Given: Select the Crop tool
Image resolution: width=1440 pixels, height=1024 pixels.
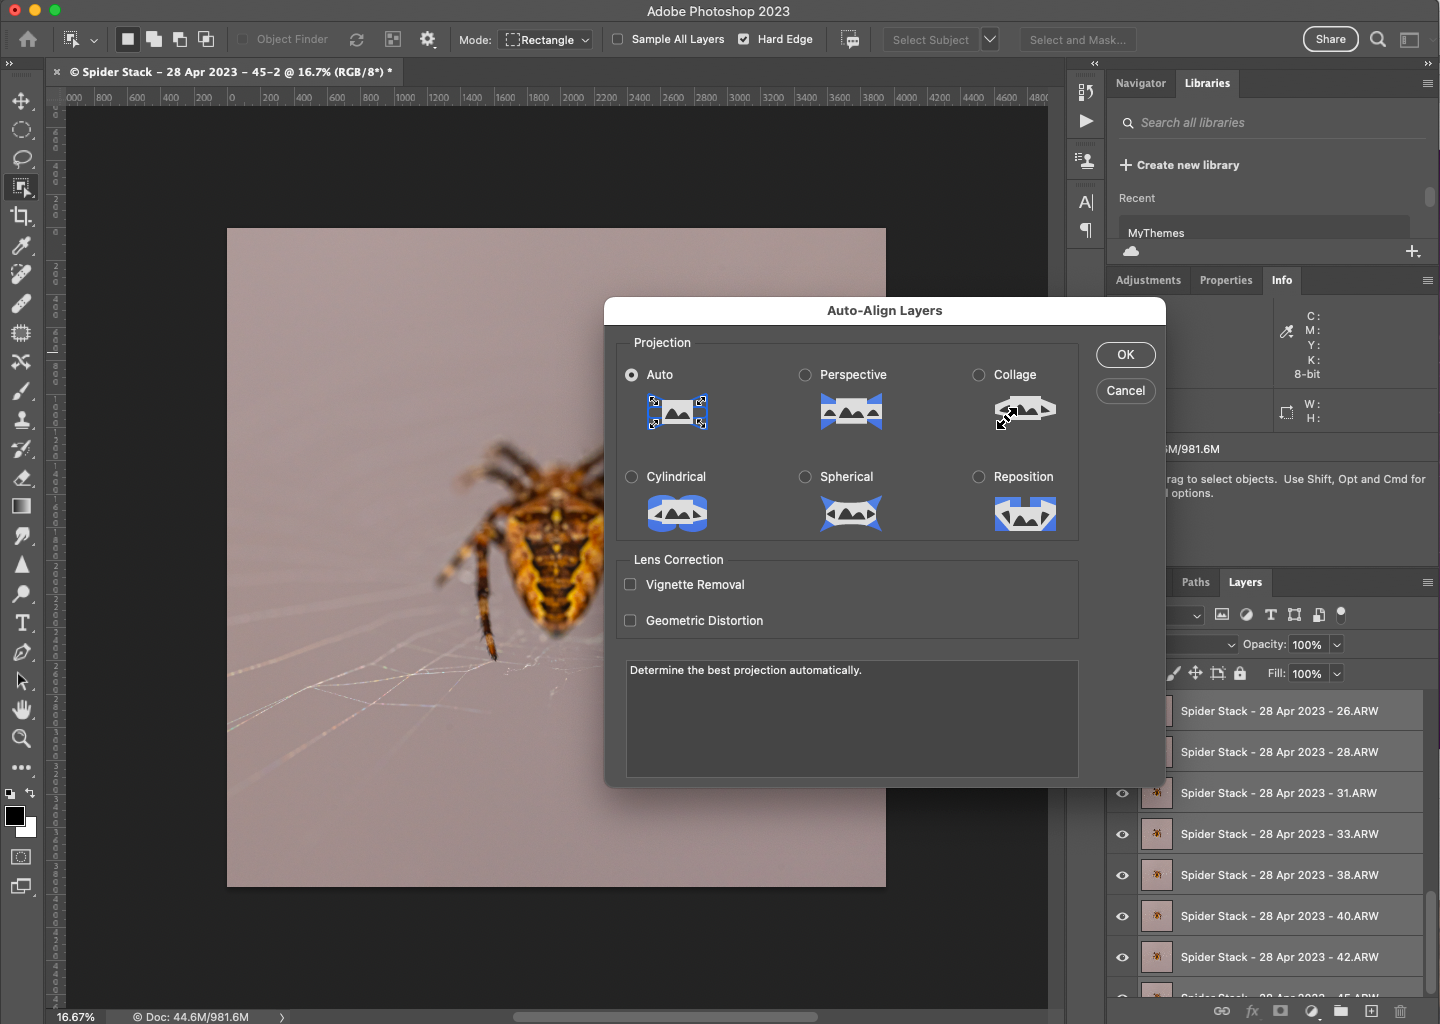Looking at the screenshot, I should coord(21,217).
